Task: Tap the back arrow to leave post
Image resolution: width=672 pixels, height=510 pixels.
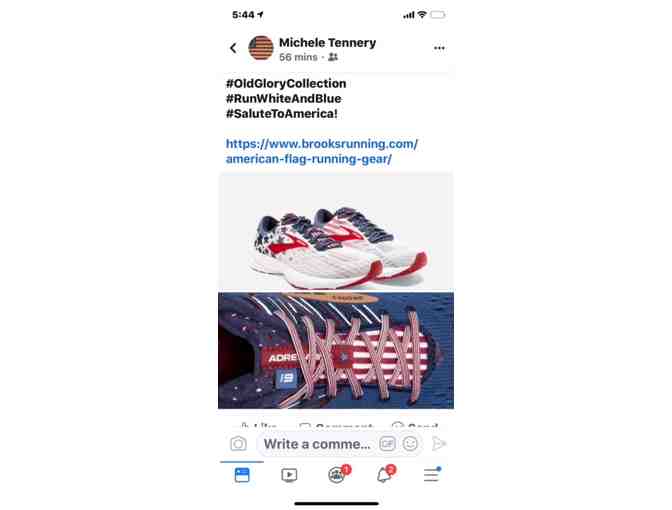Action: click(233, 48)
